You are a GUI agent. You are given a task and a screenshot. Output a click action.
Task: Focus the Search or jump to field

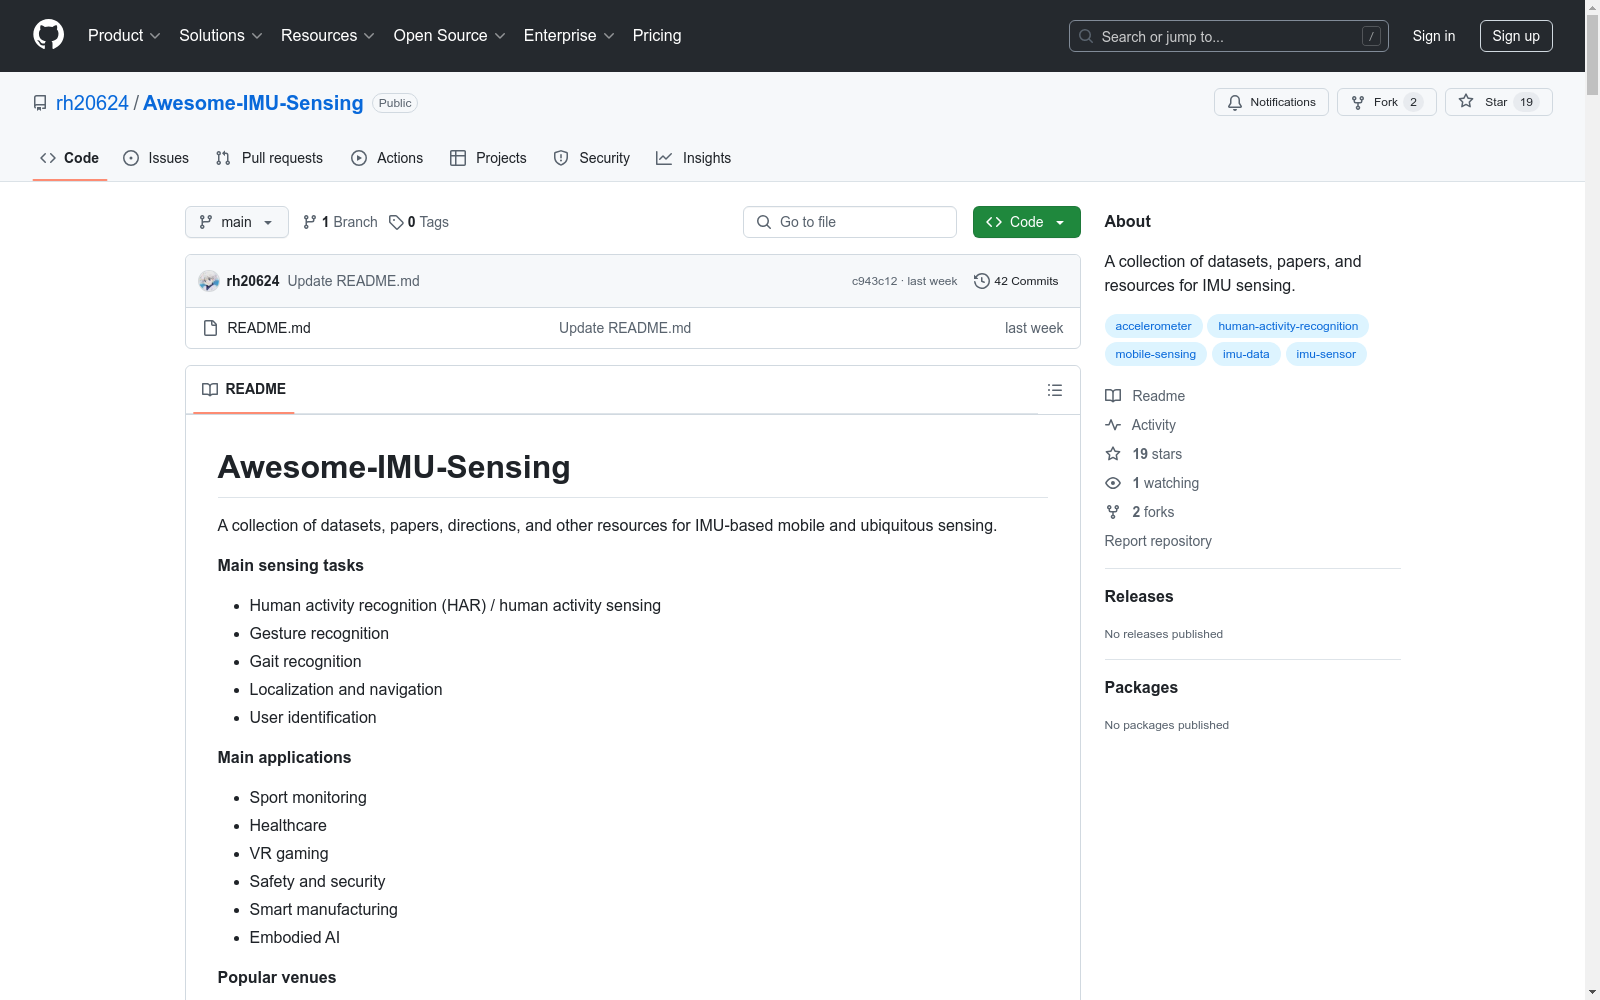pos(1229,36)
